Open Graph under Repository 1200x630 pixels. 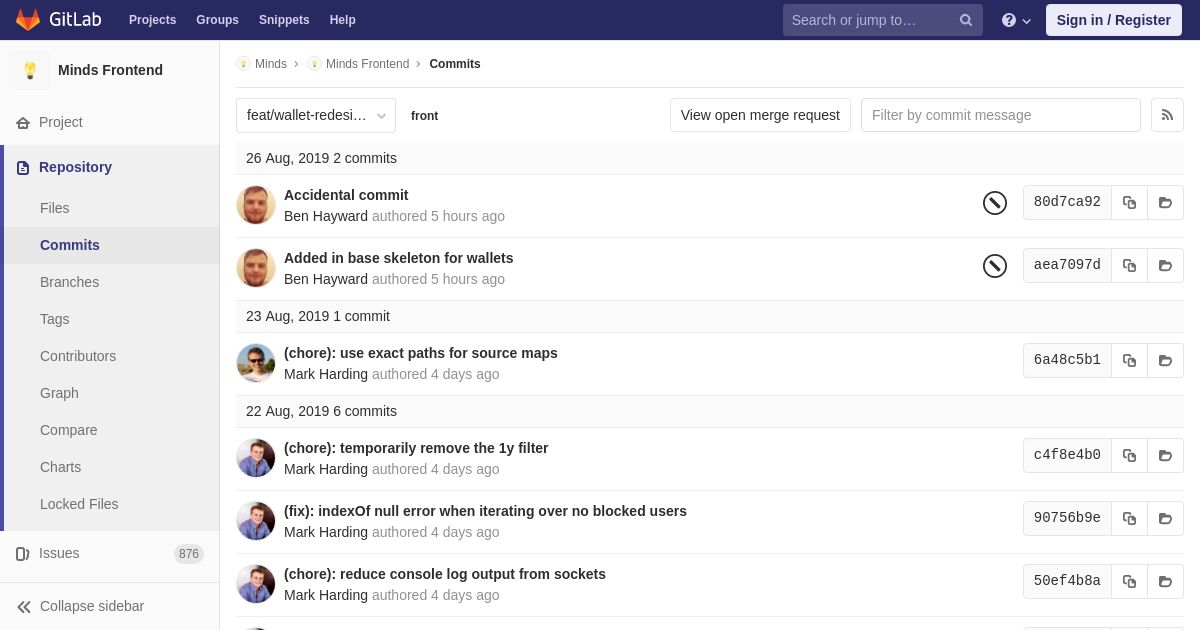(x=59, y=393)
